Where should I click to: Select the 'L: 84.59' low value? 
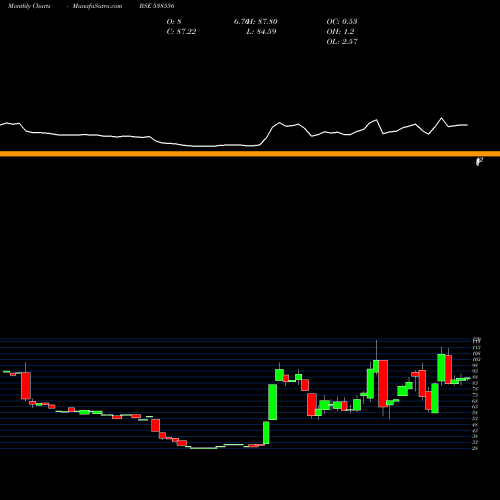(262, 32)
